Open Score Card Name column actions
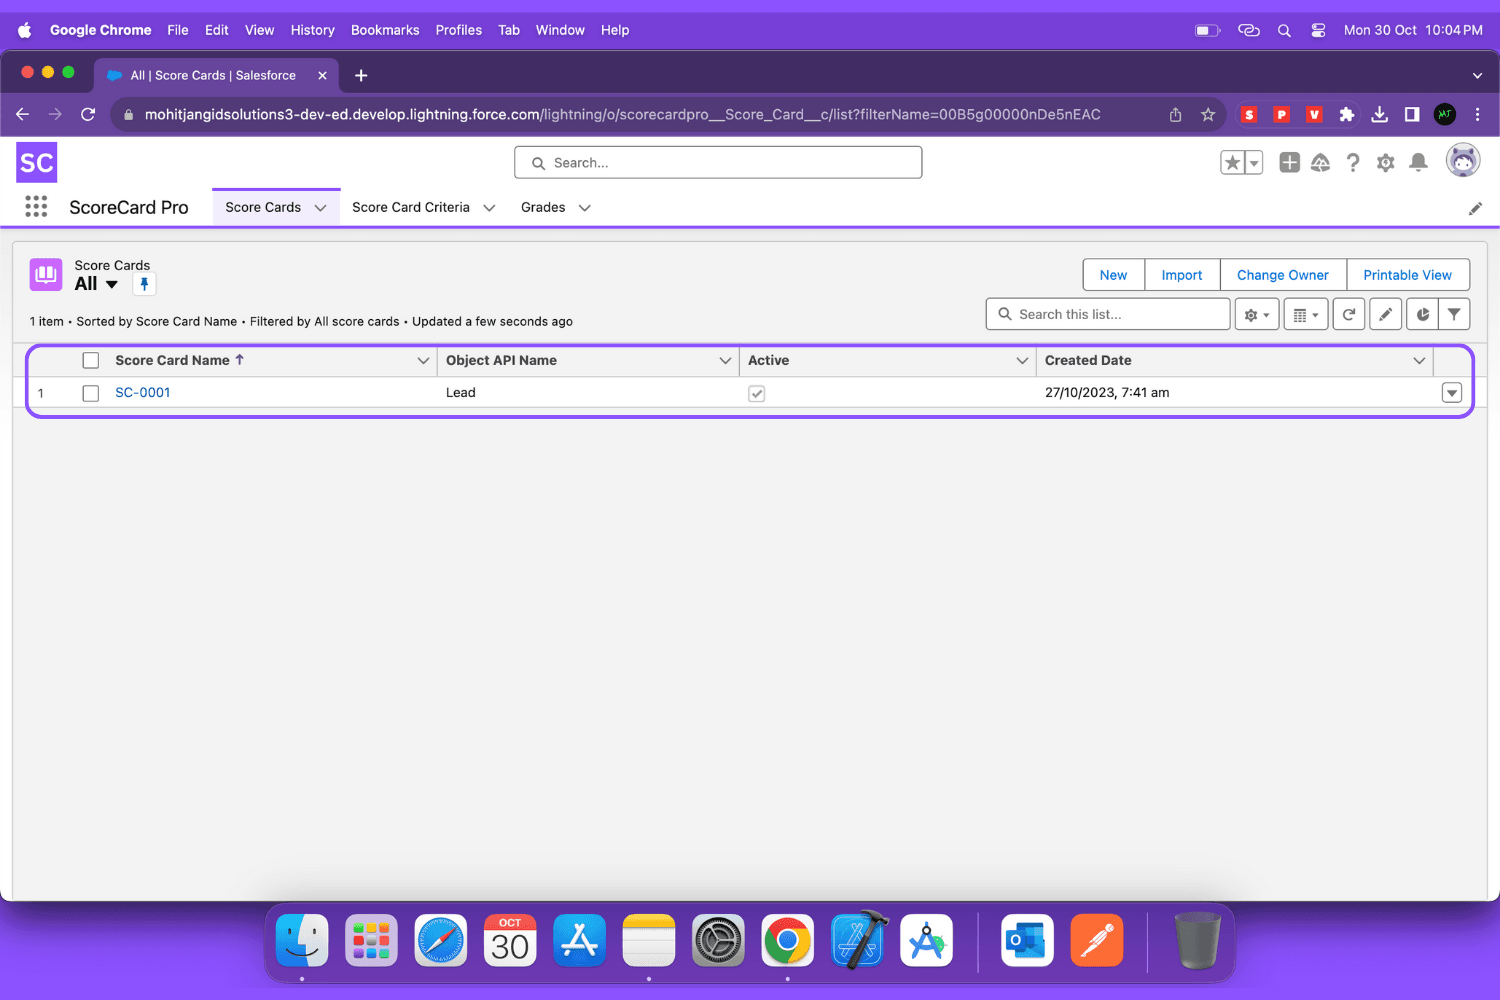Screen dimensions: 1500x1000 point(423,360)
